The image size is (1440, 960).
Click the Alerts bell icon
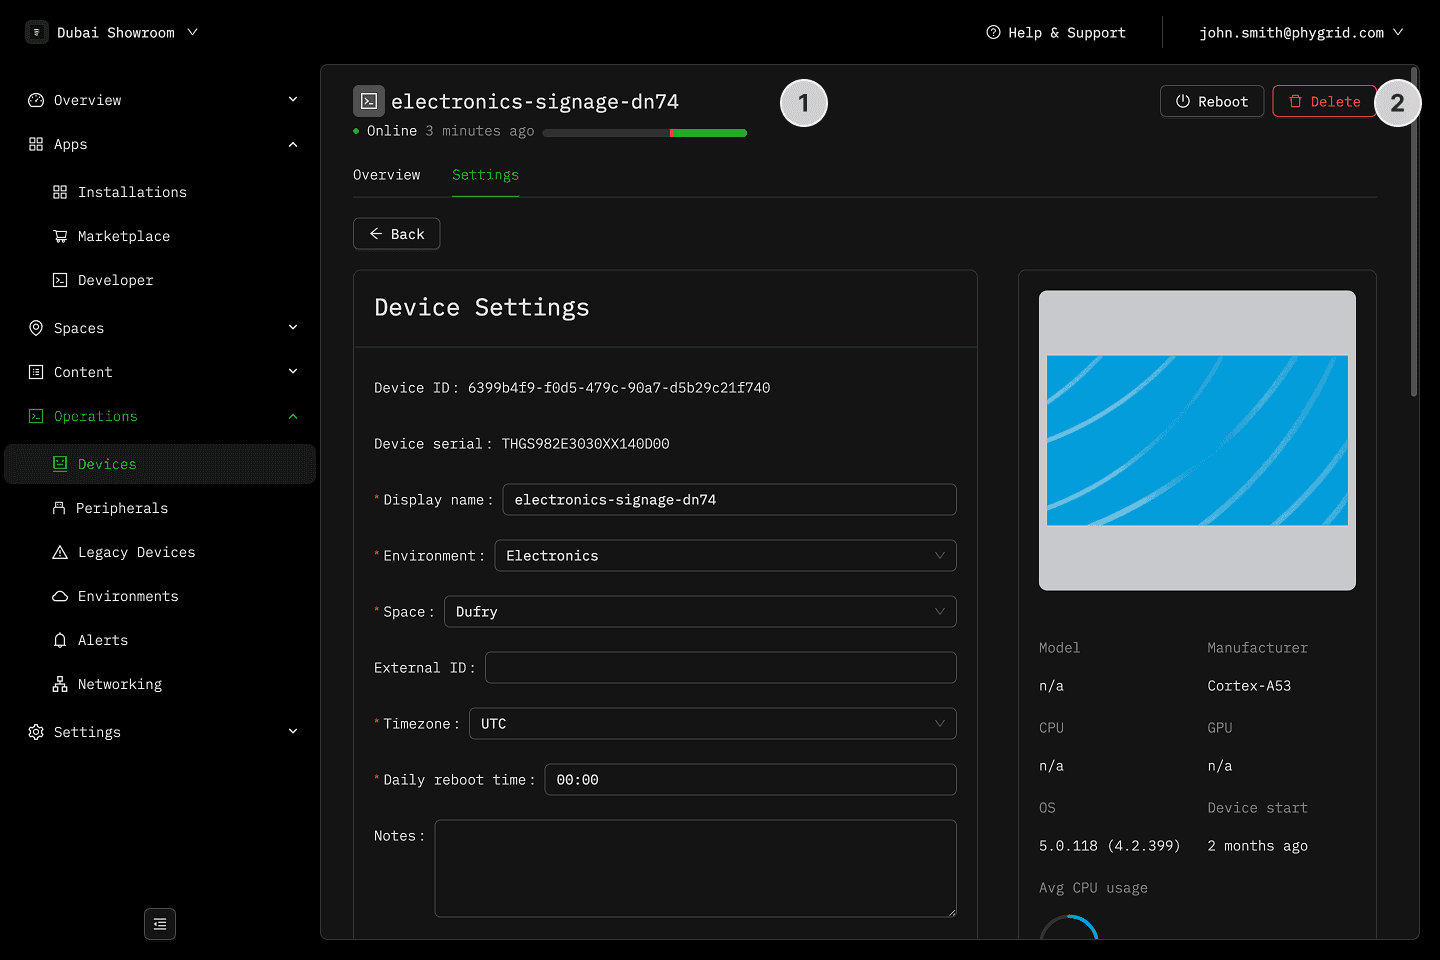click(60, 640)
